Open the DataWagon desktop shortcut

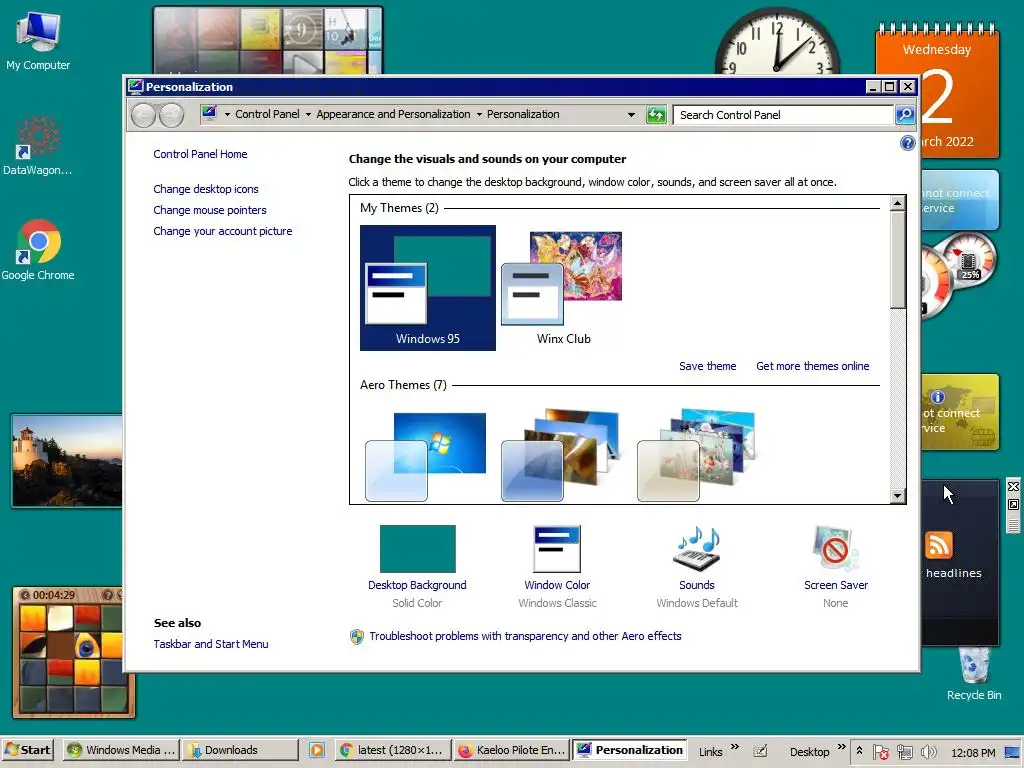coord(37,145)
